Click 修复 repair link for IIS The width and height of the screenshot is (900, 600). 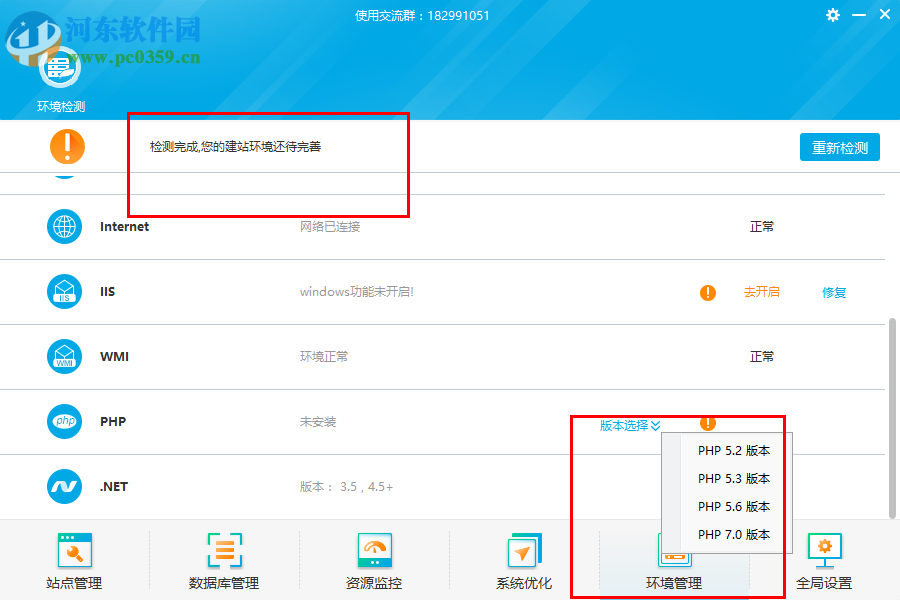click(833, 292)
